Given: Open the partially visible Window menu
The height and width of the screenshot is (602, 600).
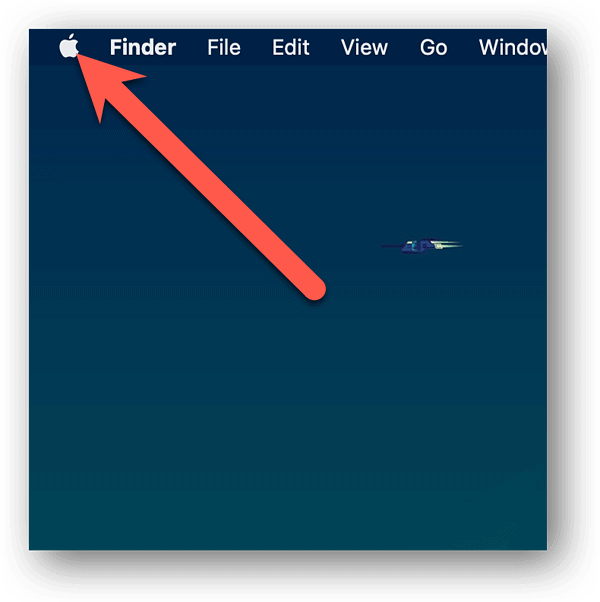Looking at the screenshot, I should click(513, 47).
